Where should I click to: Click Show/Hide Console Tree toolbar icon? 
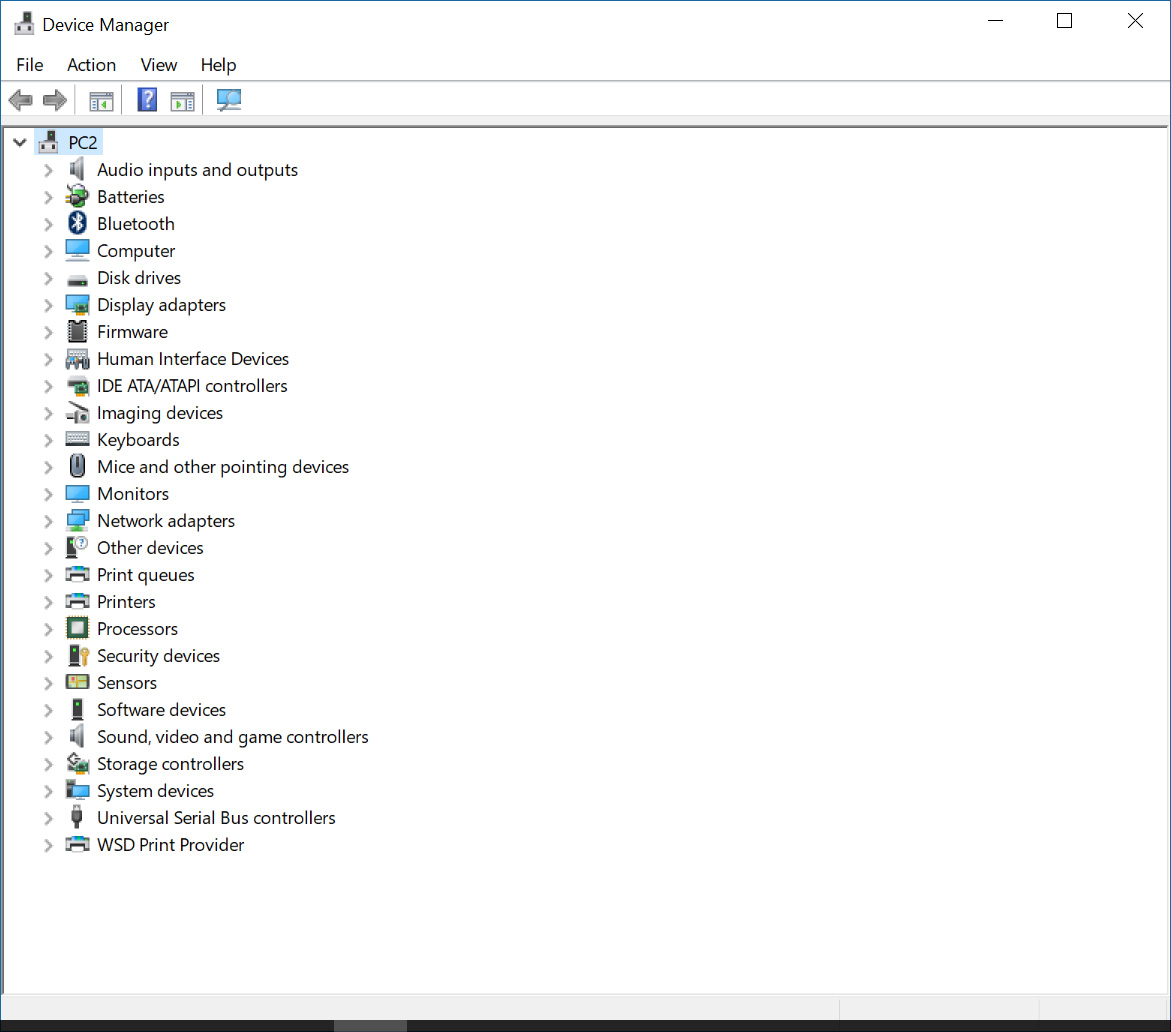coord(101,100)
